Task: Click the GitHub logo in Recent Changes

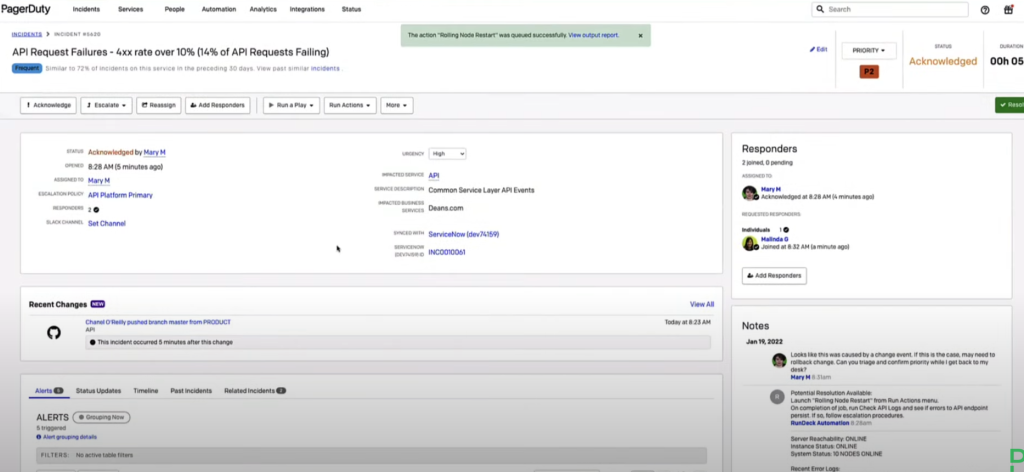Action: [x=54, y=333]
